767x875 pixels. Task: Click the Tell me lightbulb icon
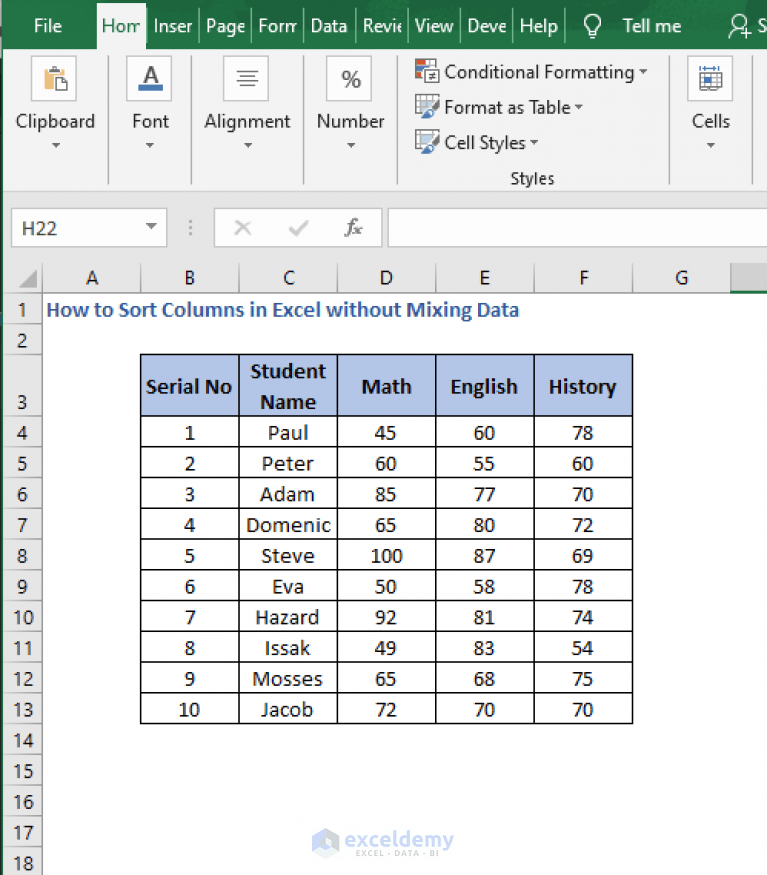592,25
